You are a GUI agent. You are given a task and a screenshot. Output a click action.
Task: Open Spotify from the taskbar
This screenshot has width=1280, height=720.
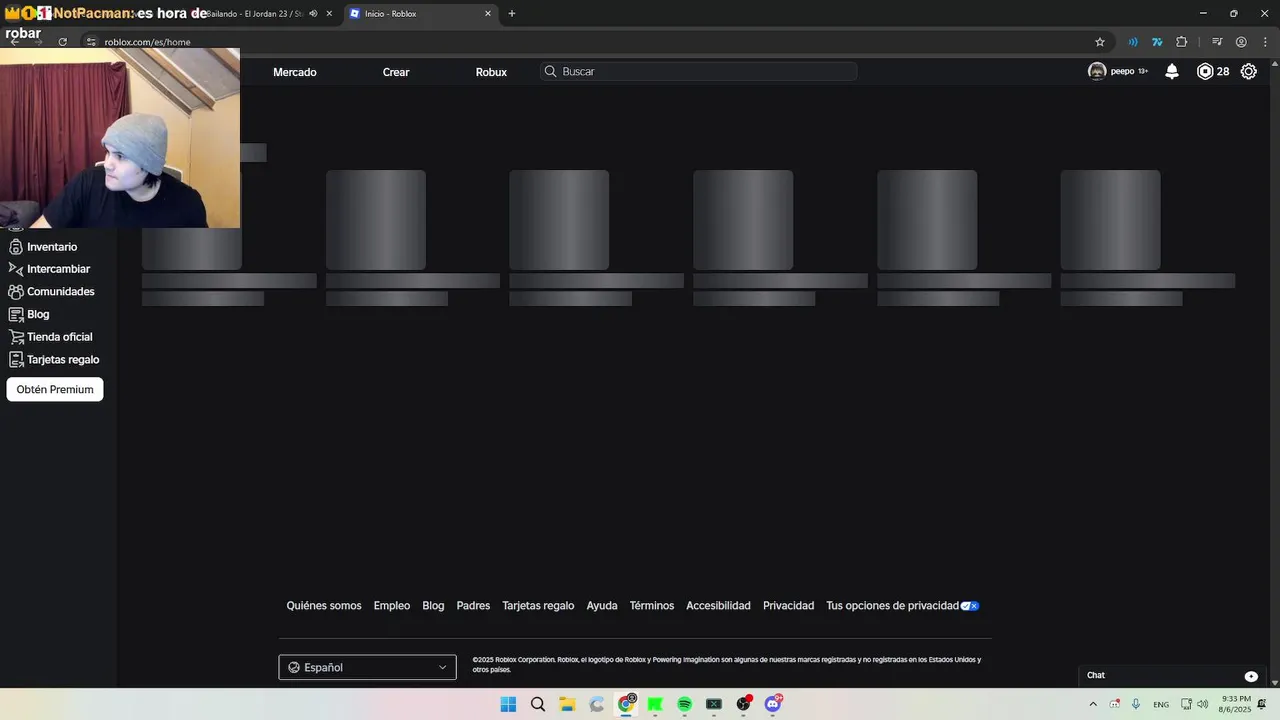click(x=684, y=704)
